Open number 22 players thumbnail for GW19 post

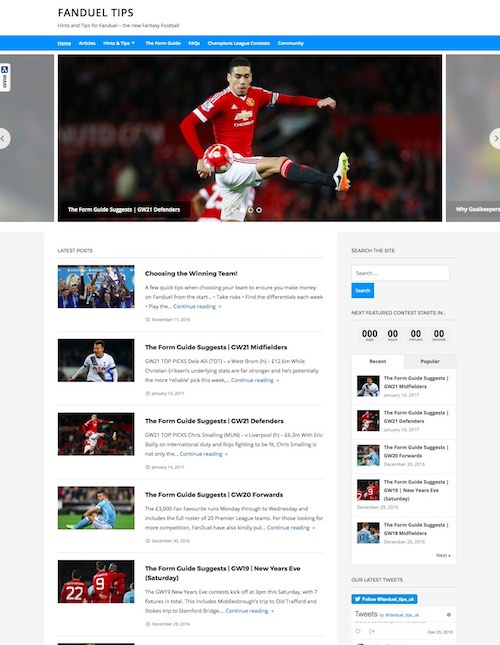96,581
